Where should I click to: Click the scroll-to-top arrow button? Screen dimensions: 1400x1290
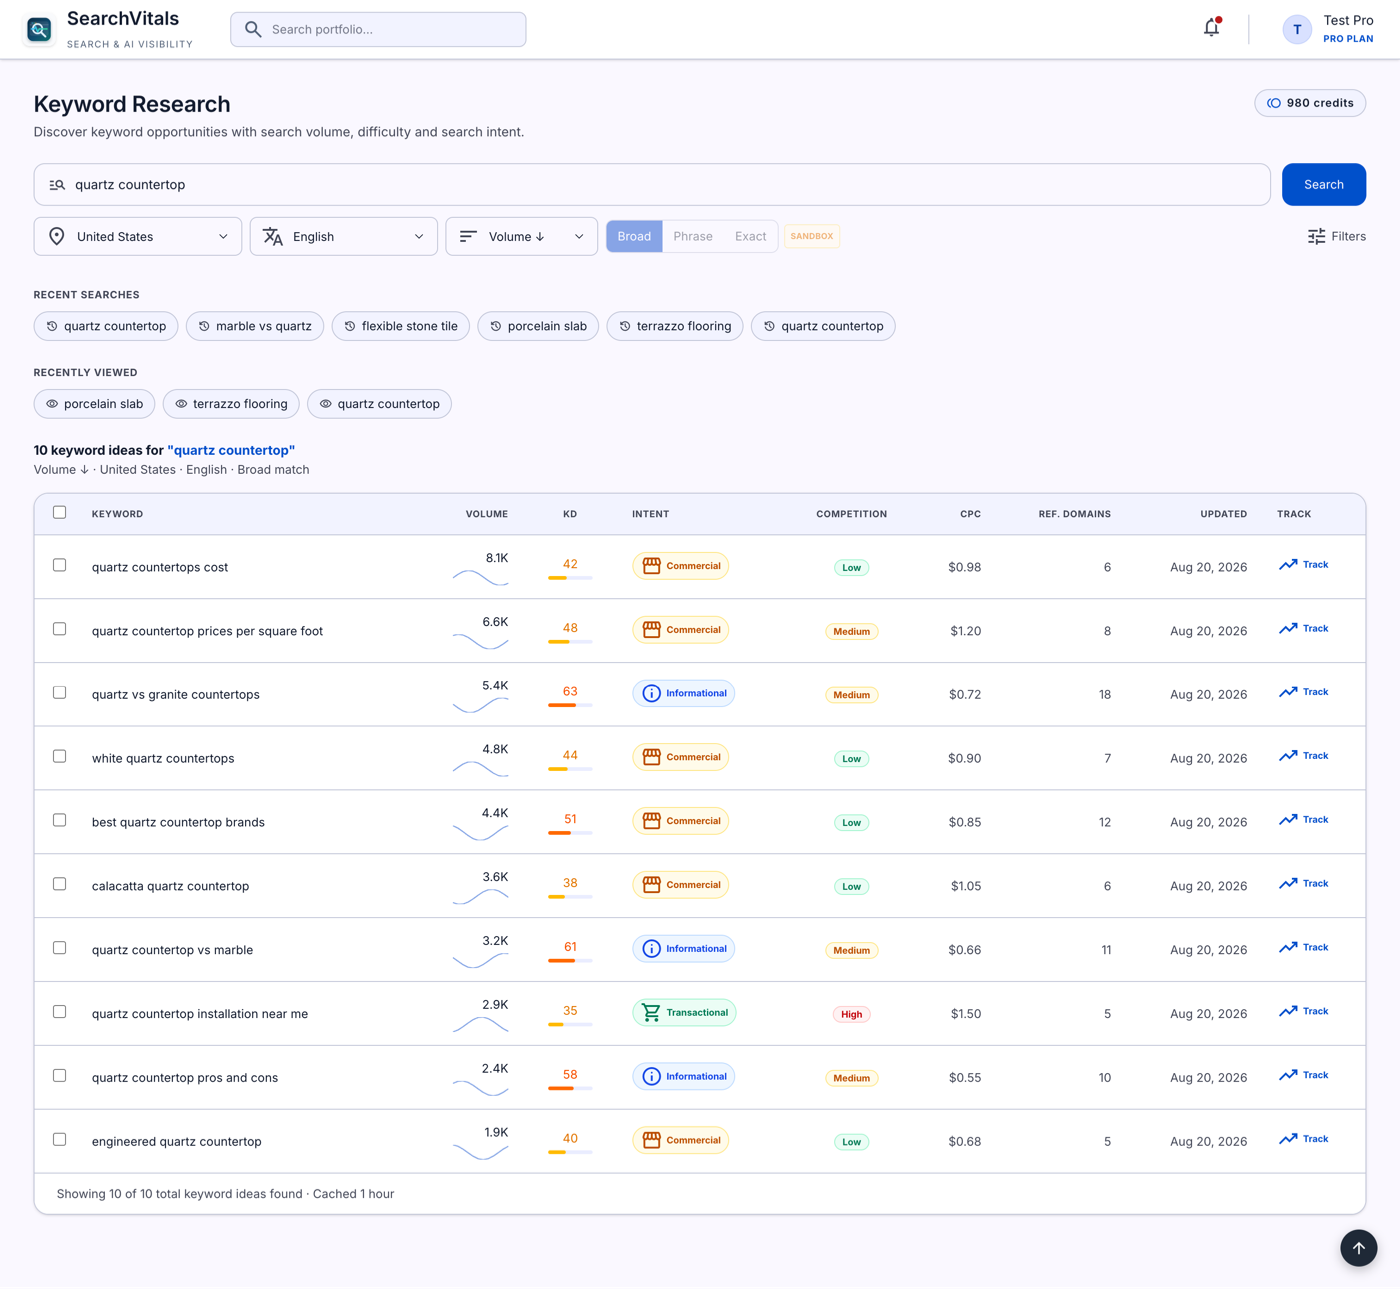coord(1358,1248)
